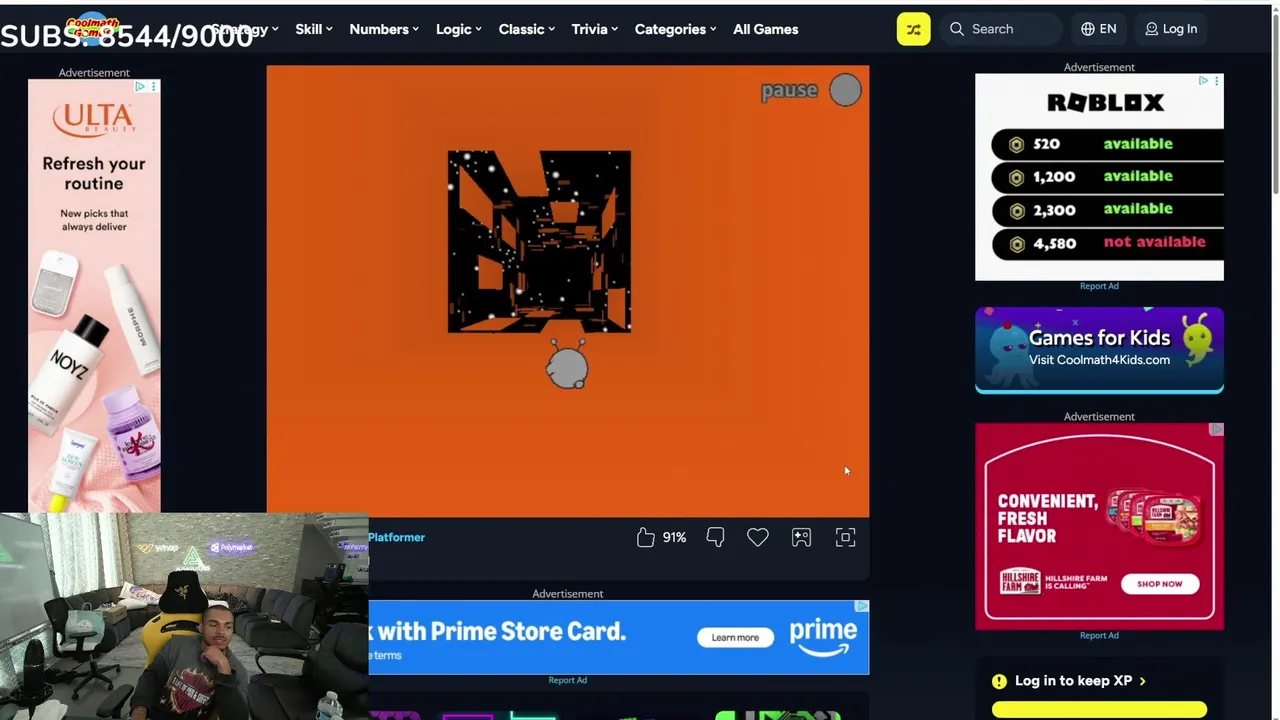Click Log in to keep XP link
Screen dimensions: 1280x720
1080,681
